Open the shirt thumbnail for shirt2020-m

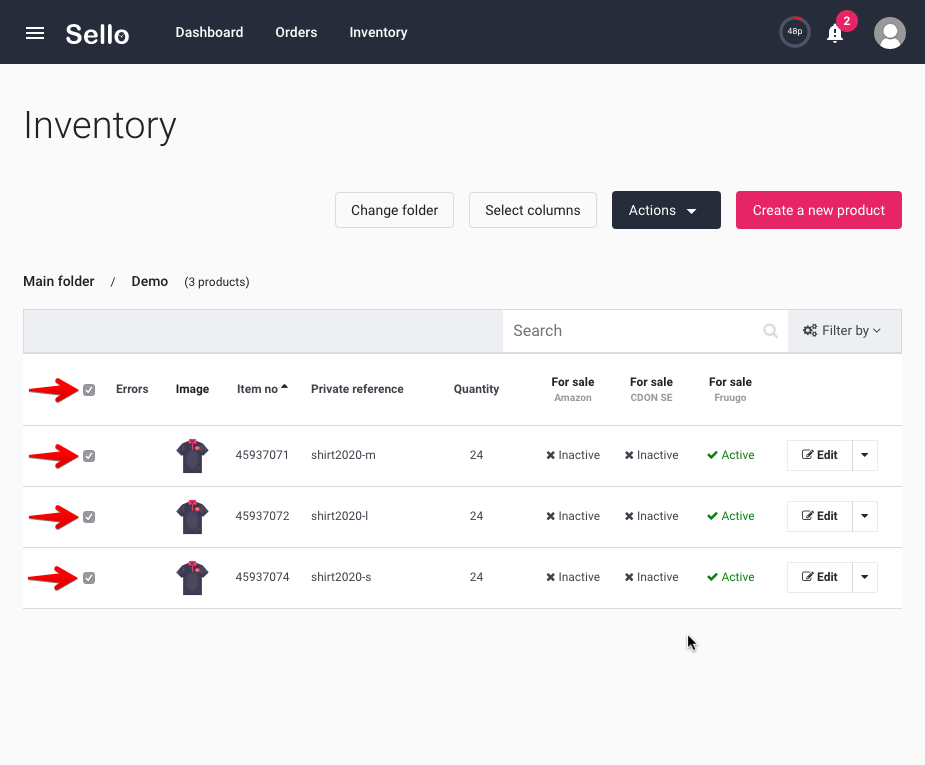pyautogui.click(x=192, y=456)
